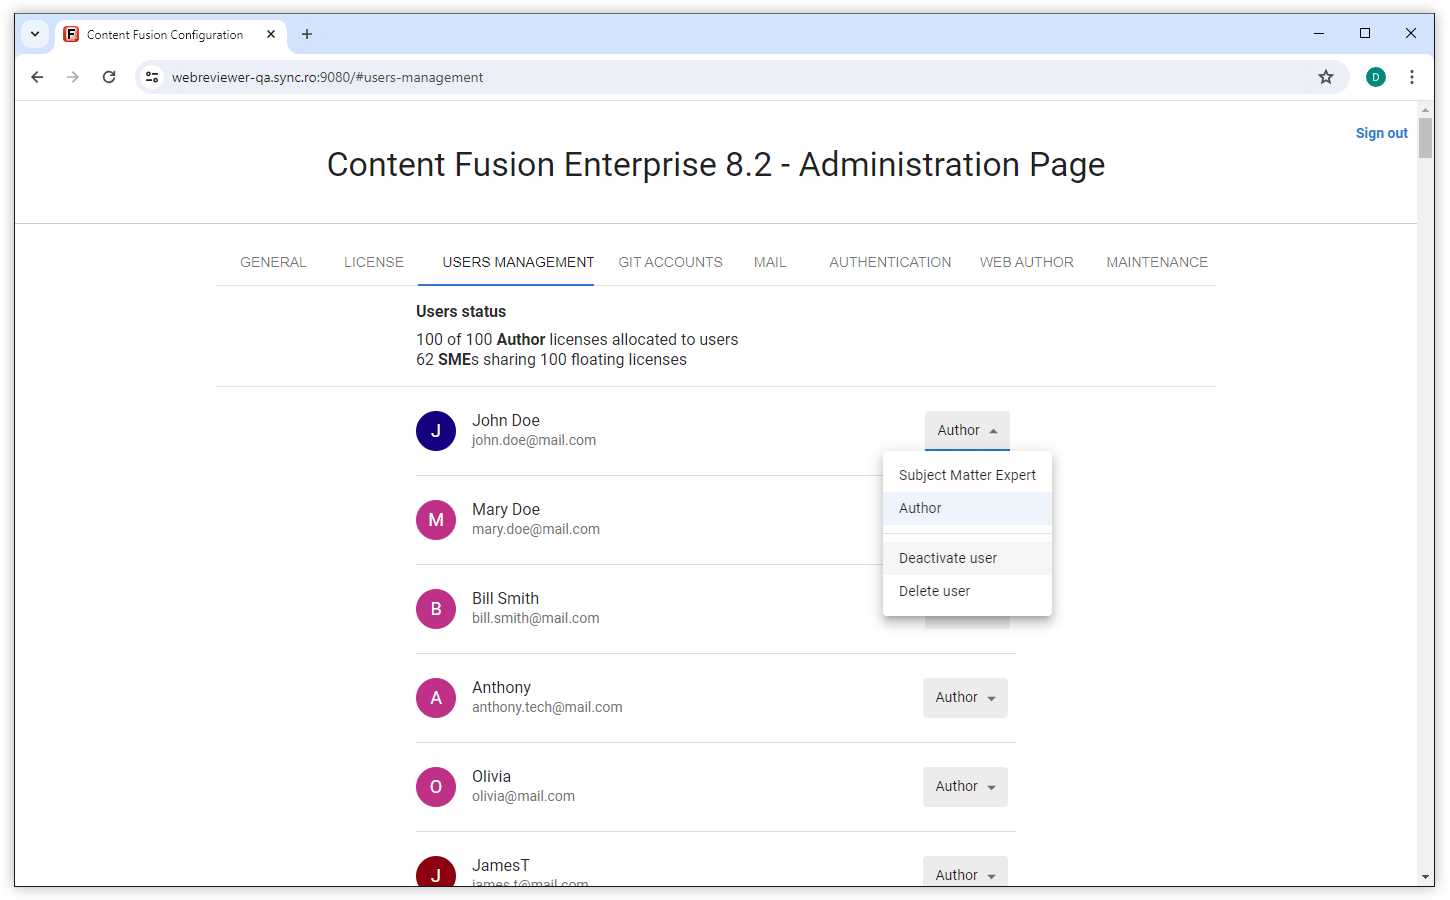Click Mary Doe's name text

pyautogui.click(x=506, y=510)
